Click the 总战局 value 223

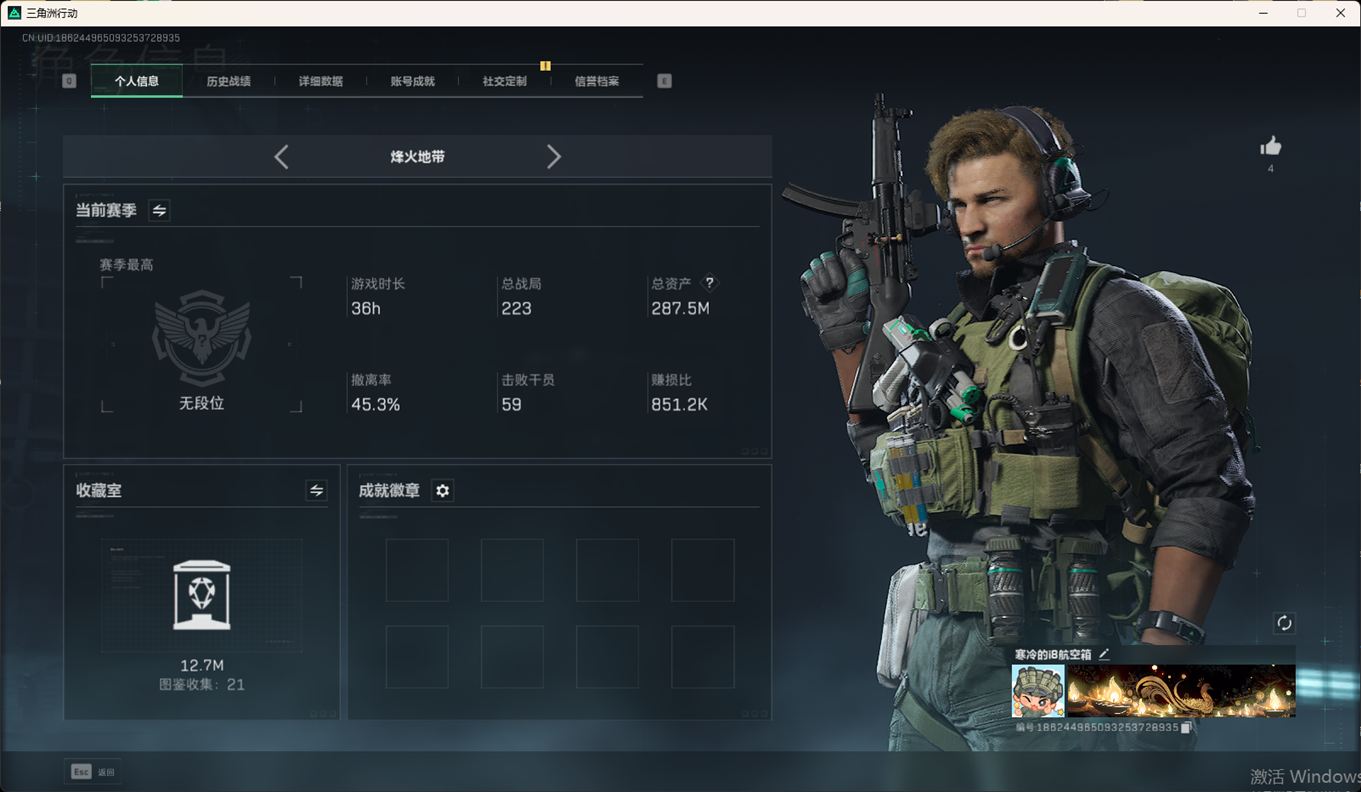(516, 308)
